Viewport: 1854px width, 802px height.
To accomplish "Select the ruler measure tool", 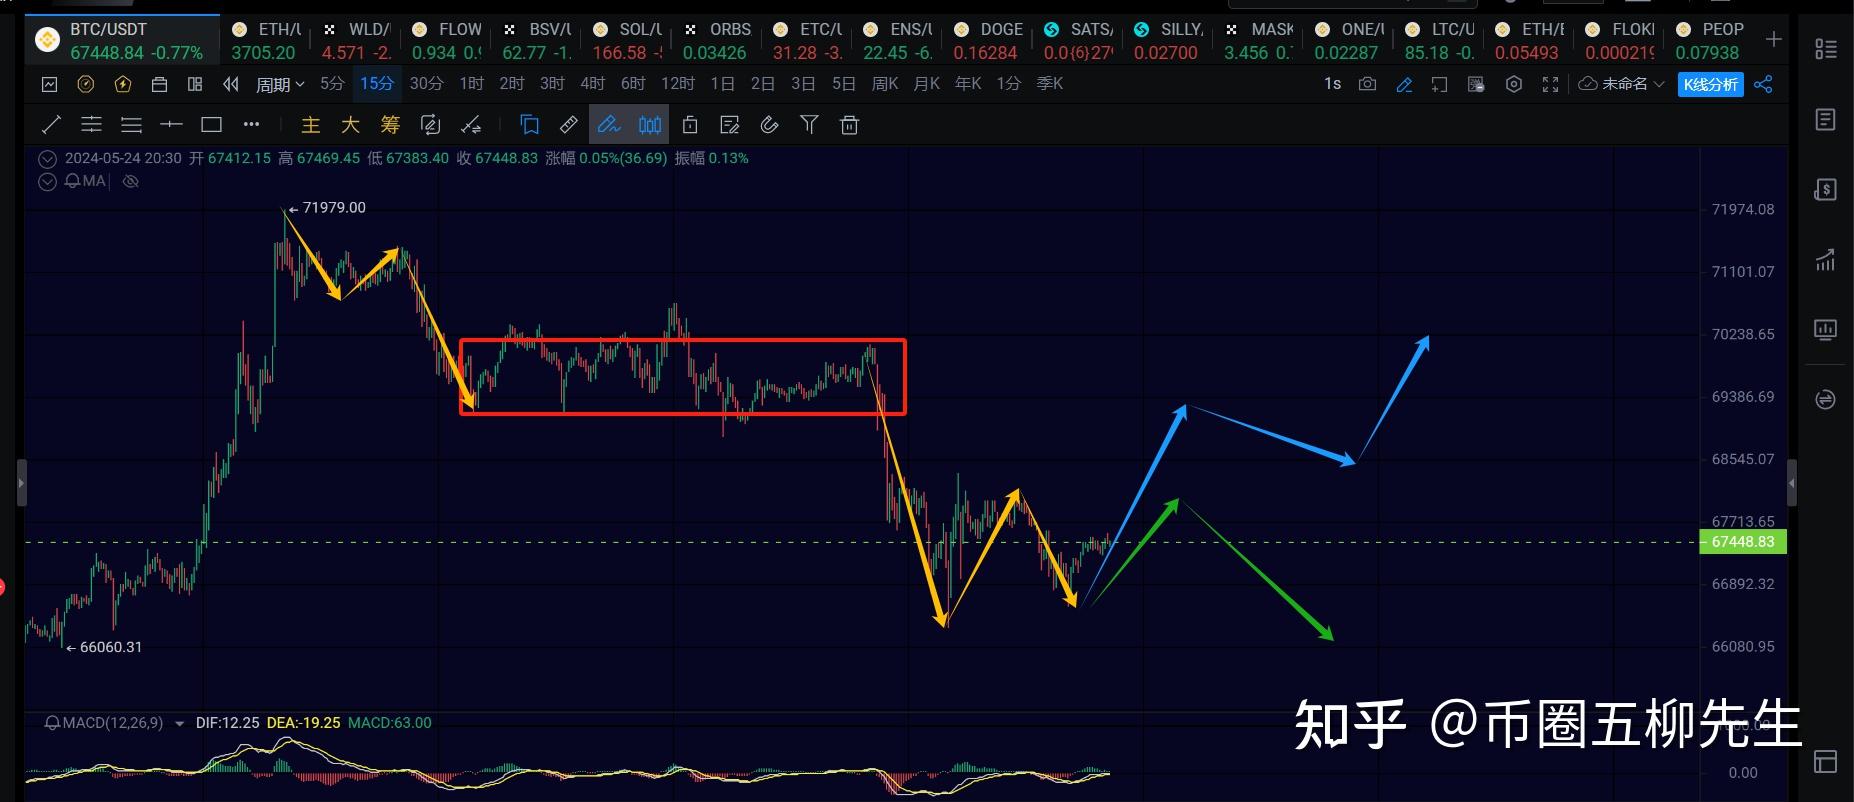I will tap(569, 125).
